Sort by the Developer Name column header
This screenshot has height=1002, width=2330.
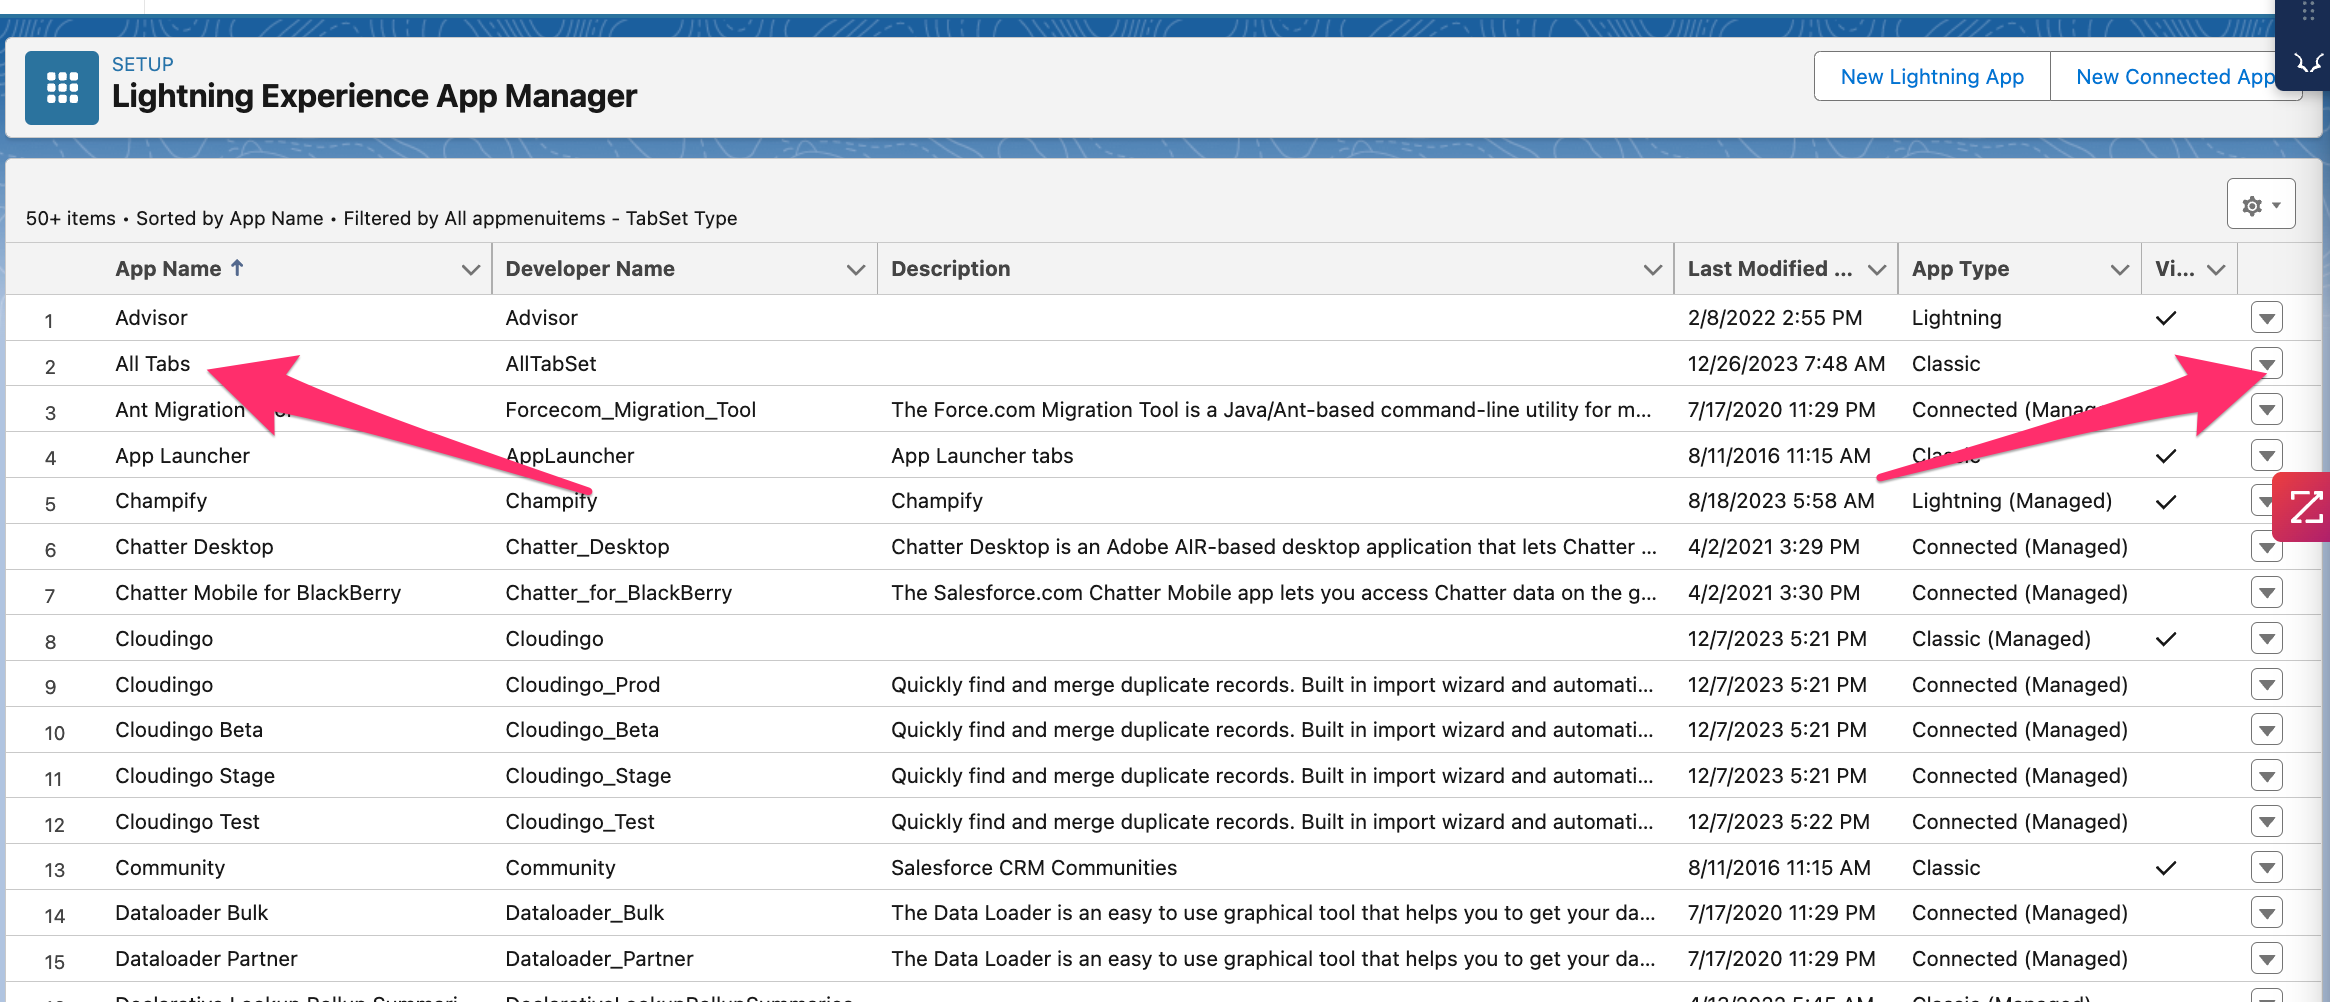590,269
